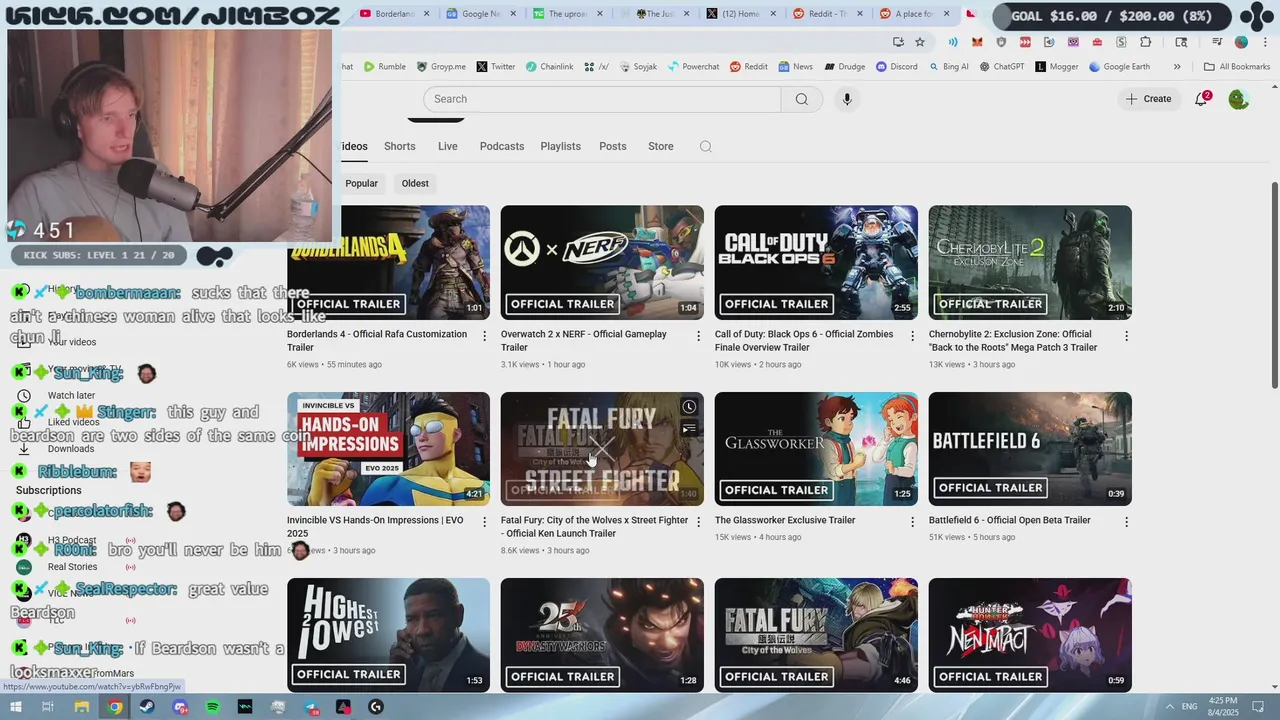
Task: Click the MetaMask fox extension icon
Action: [977, 42]
